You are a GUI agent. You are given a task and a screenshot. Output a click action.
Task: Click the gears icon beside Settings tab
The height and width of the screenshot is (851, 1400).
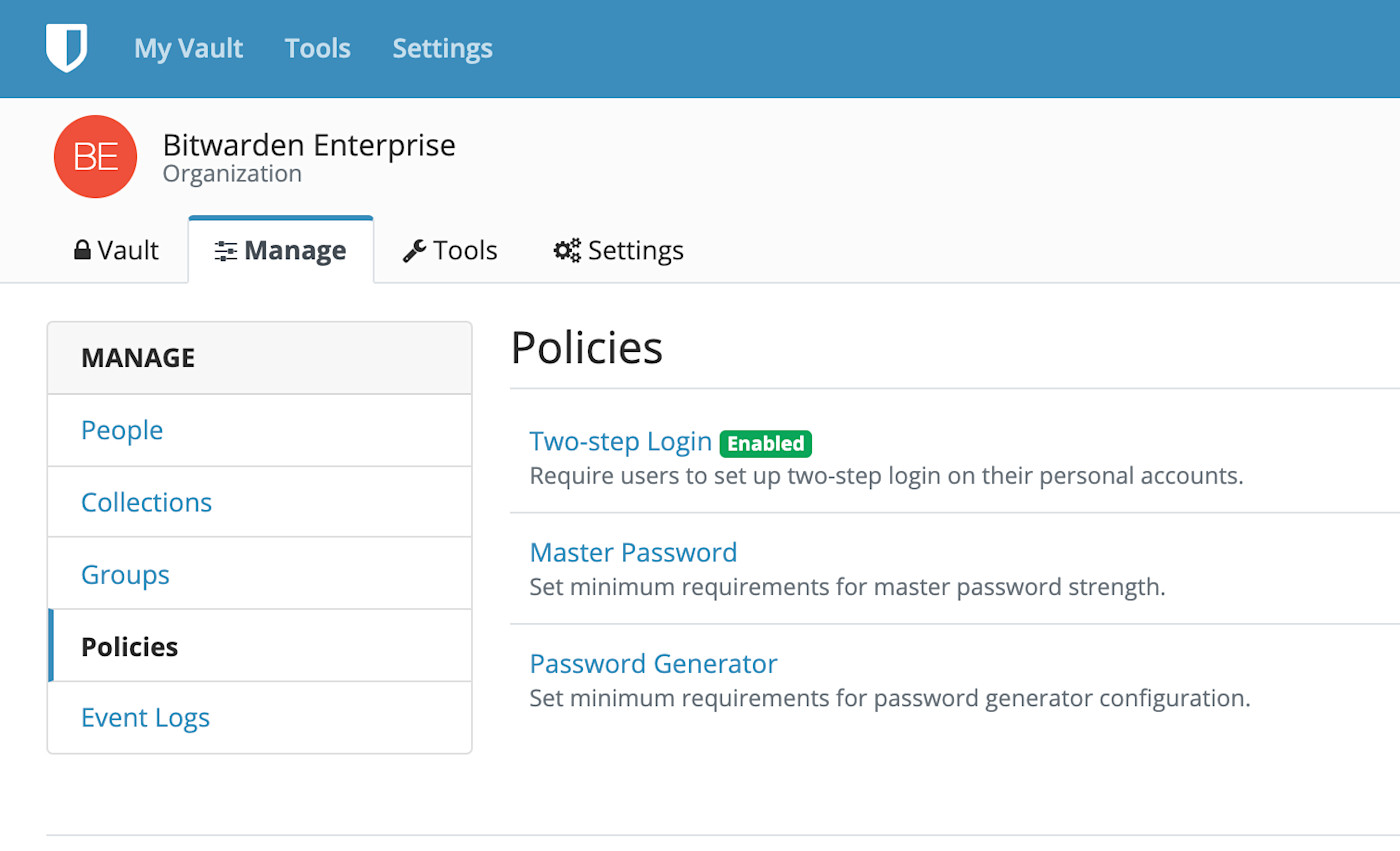[x=566, y=250]
